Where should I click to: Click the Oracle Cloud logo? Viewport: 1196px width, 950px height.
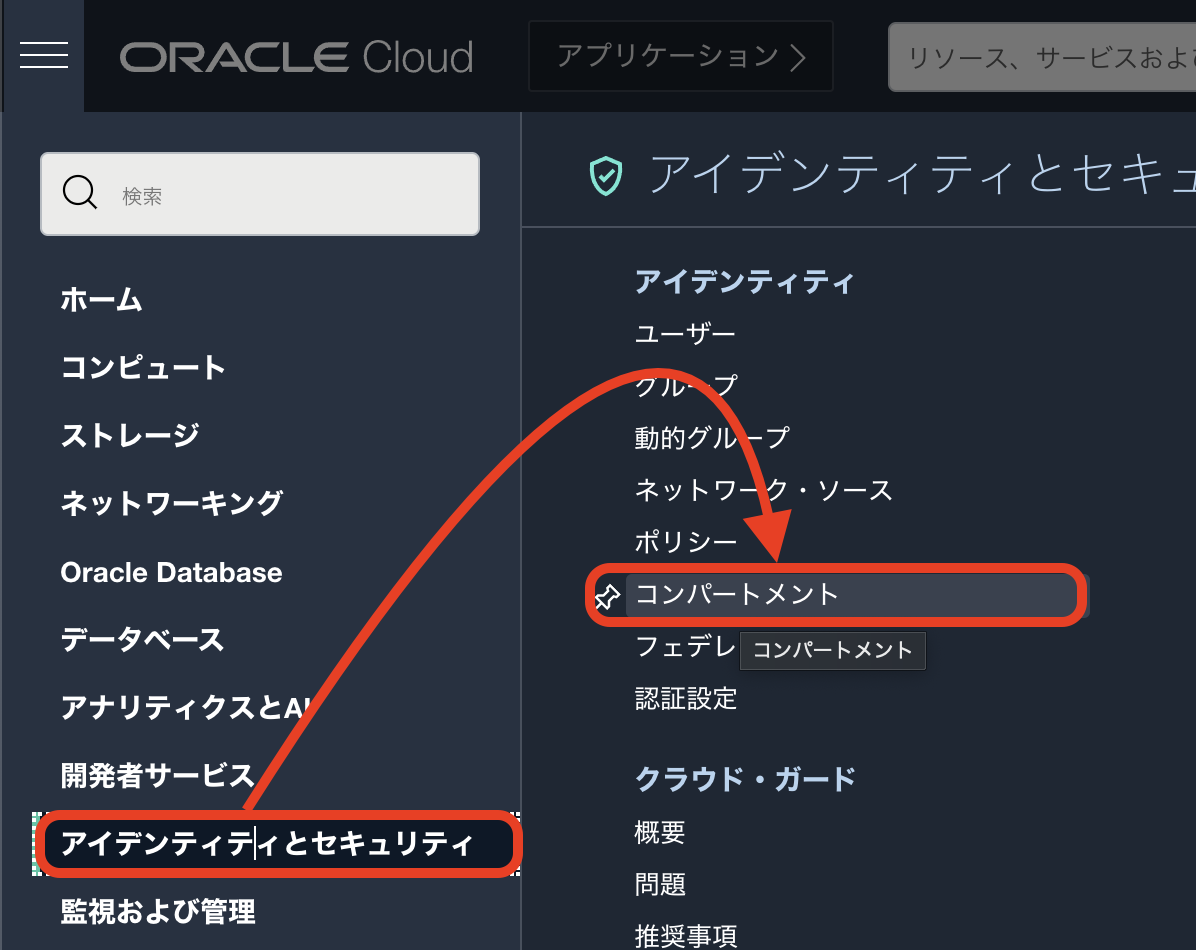[296, 57]
